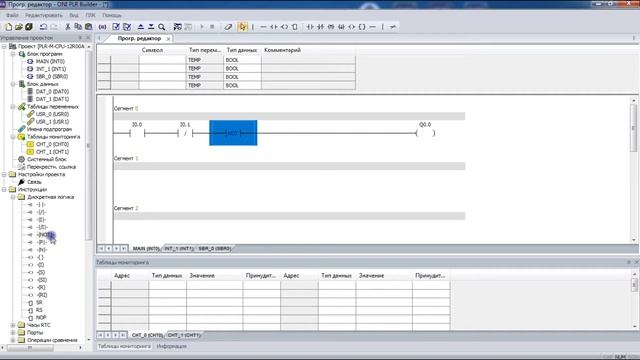Open the Вид menu
640x360 pixels.
click(x=74, y=15)
